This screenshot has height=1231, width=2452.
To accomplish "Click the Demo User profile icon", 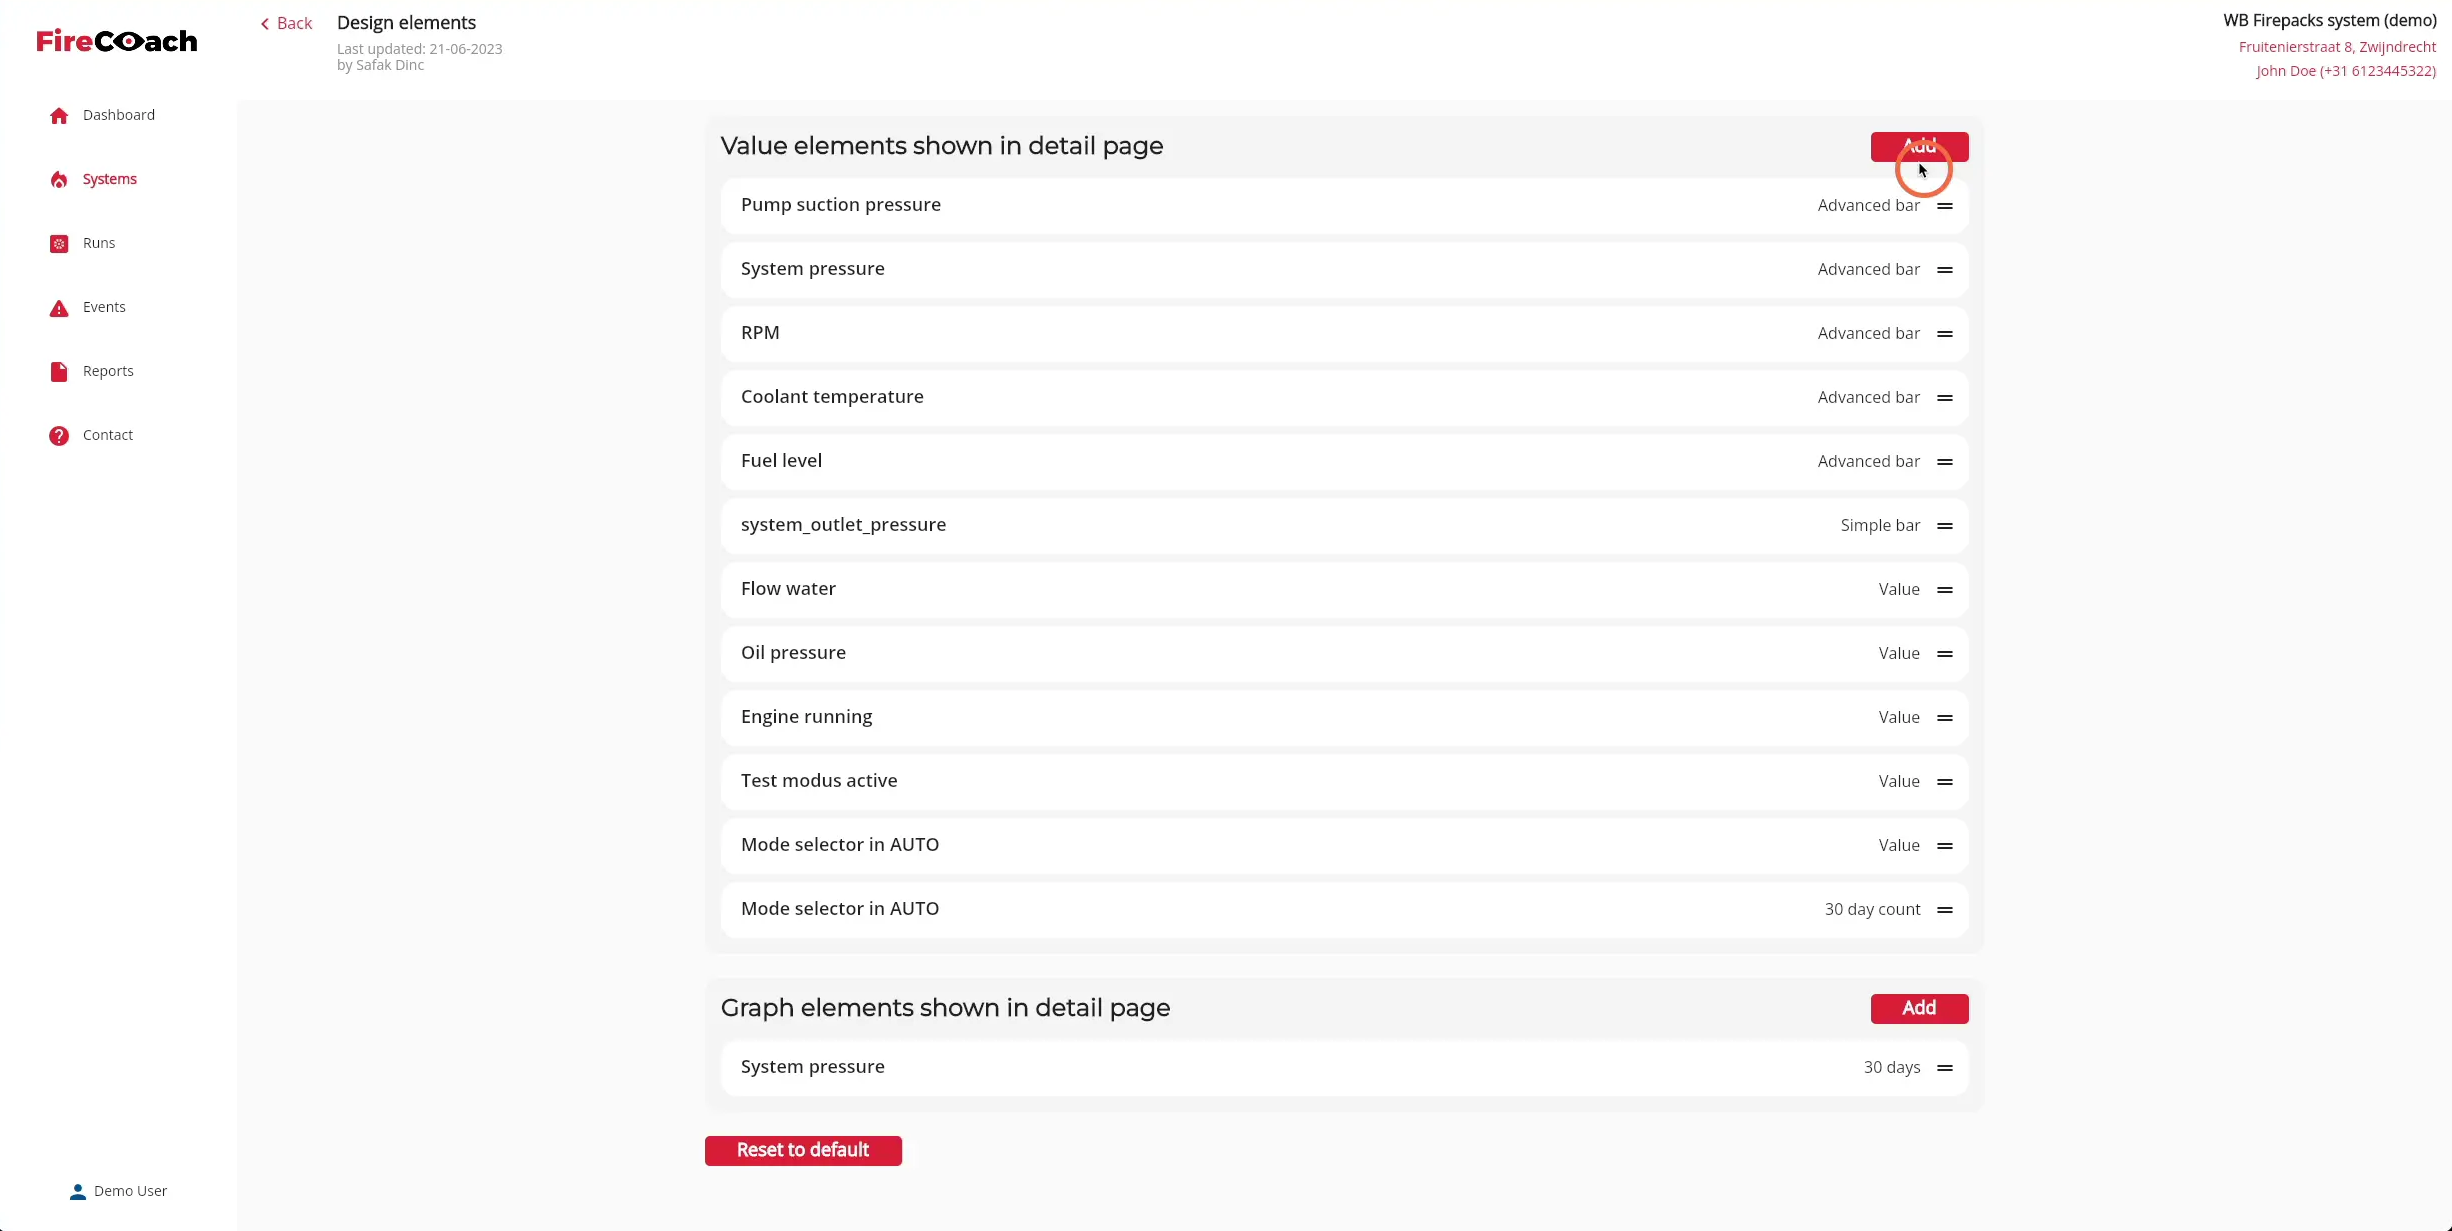I will (78, 1191).
